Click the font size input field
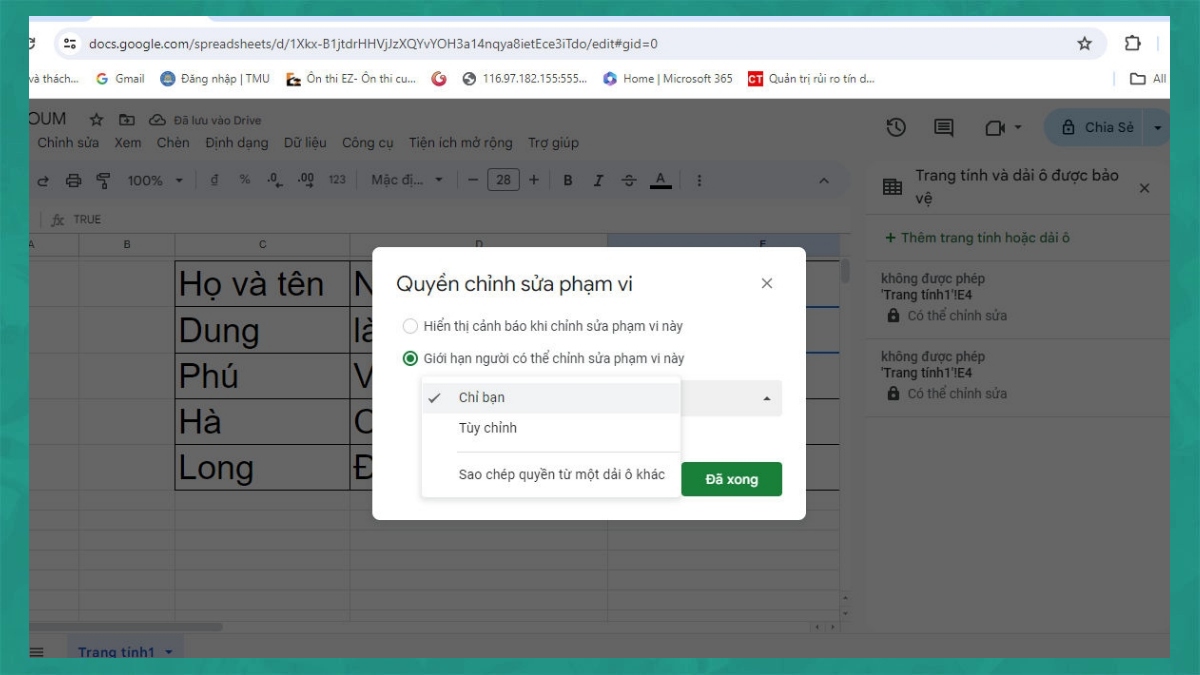This screenshot has height=675, width=1200. coord(503,180)
